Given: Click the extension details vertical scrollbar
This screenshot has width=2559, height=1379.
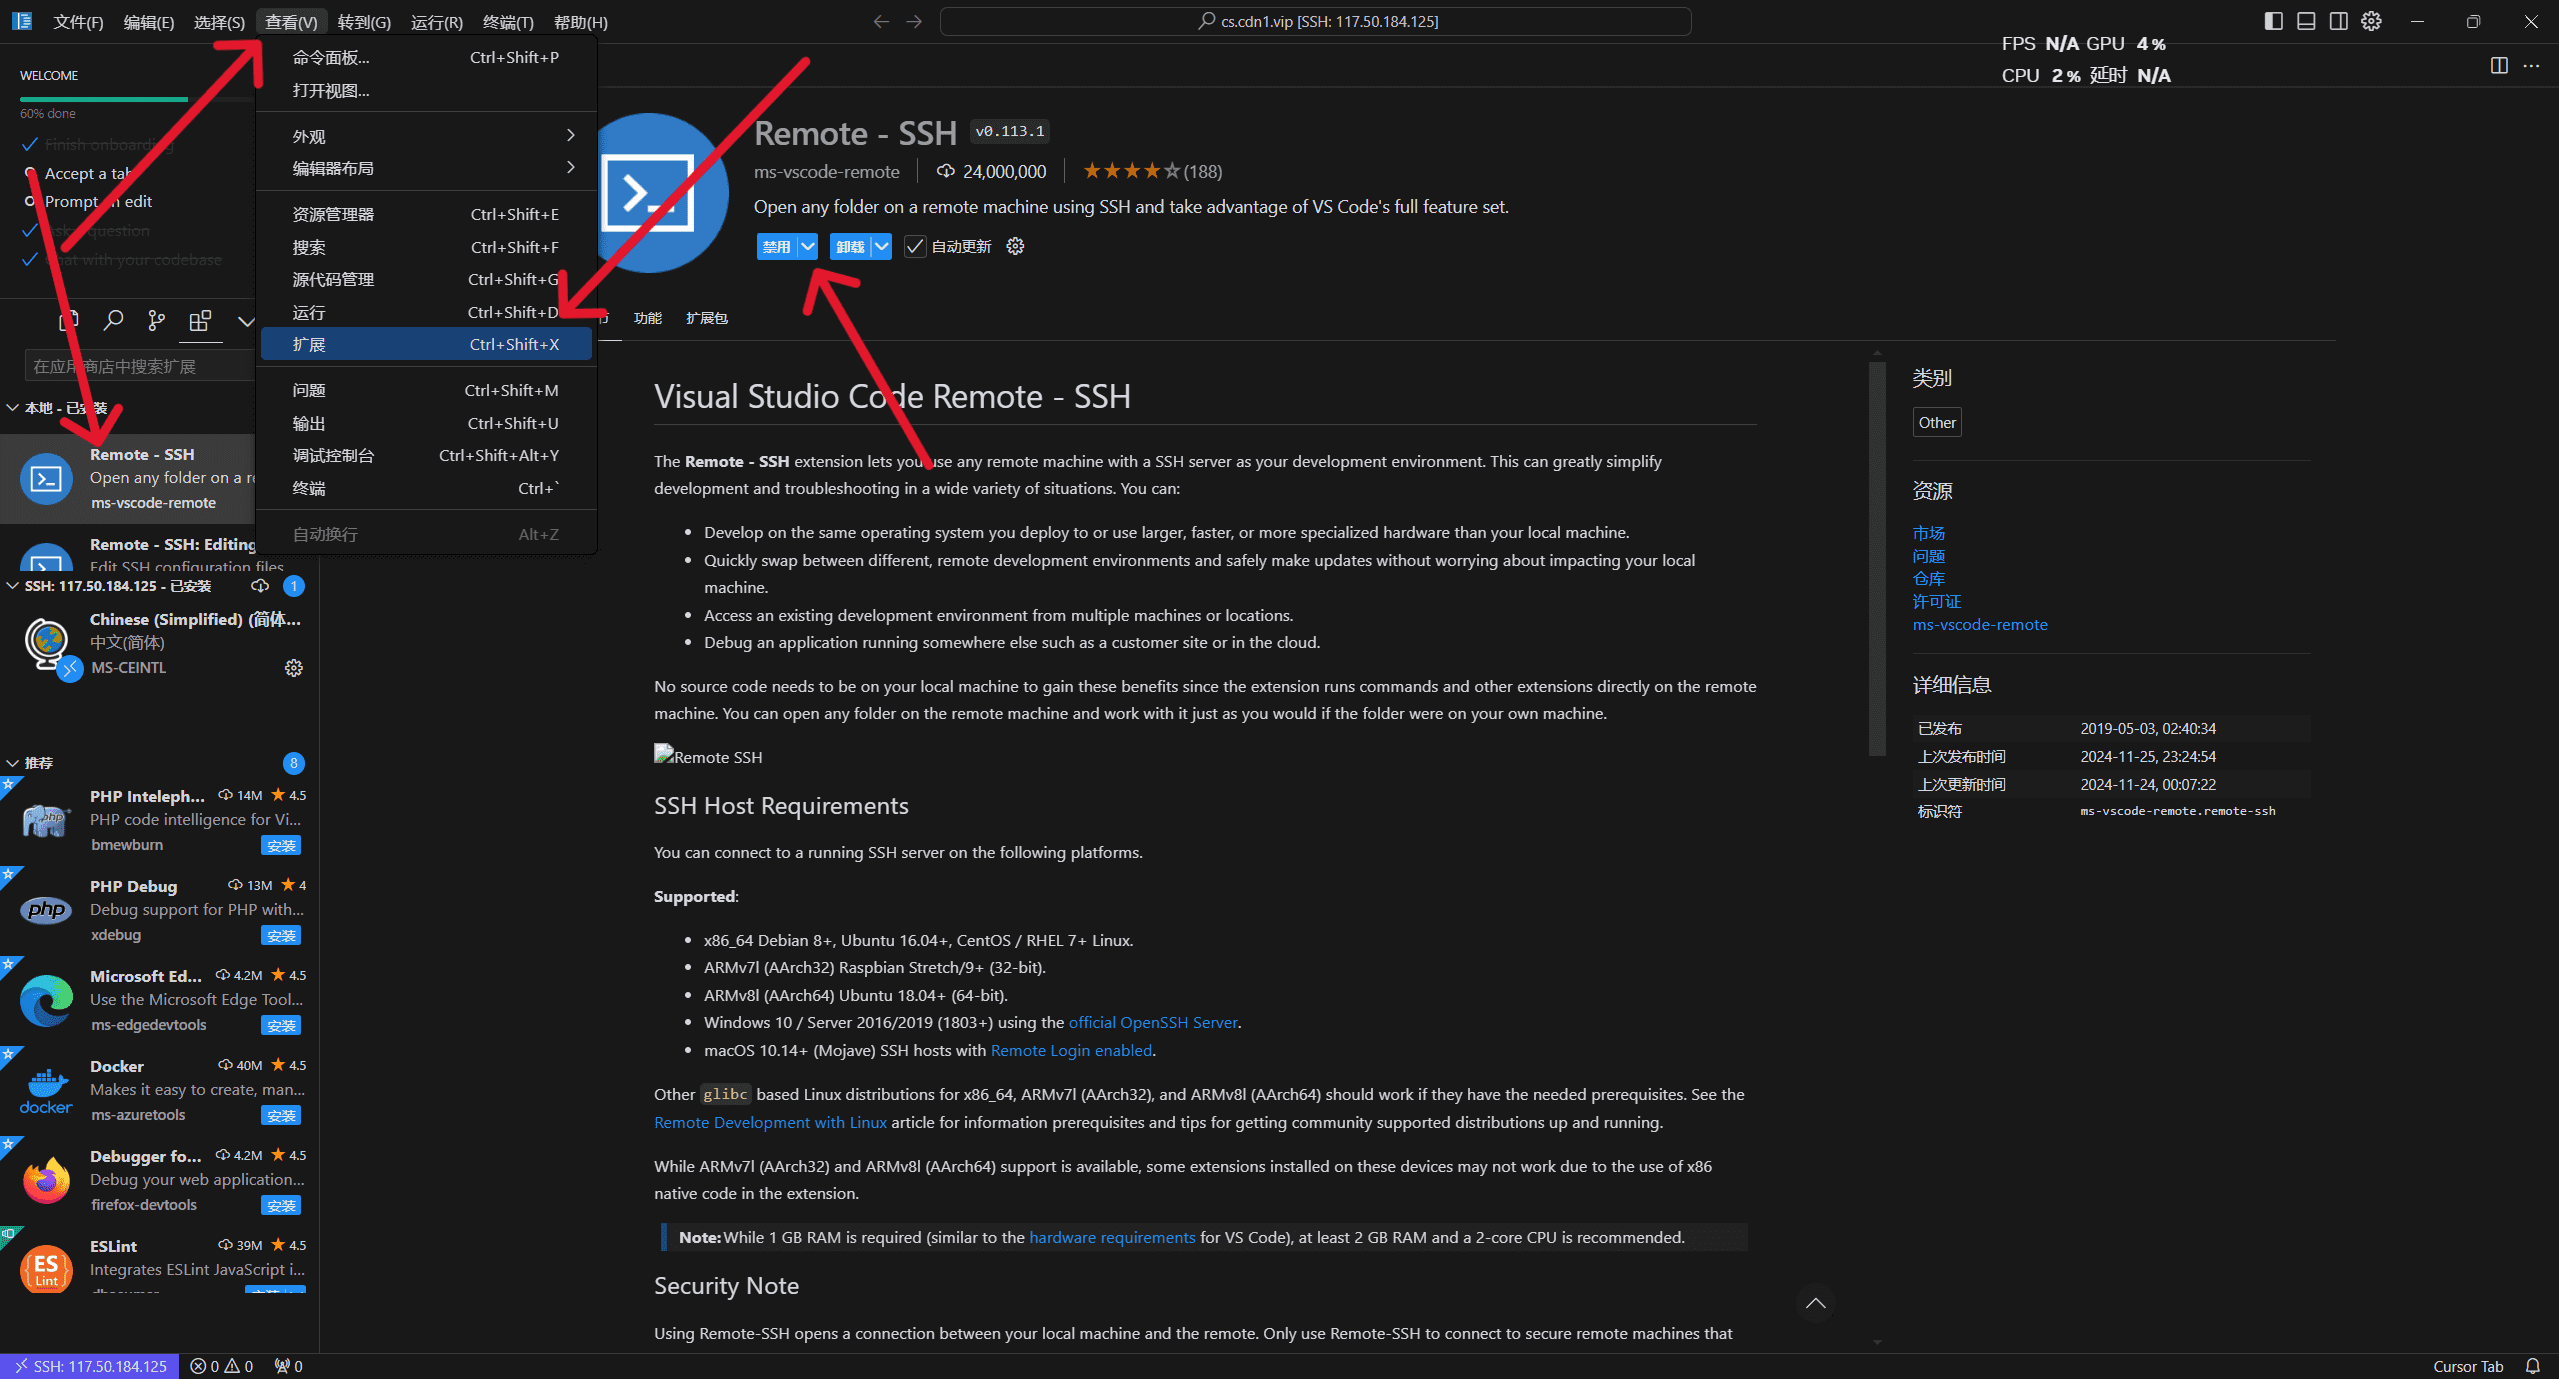Looking at the screenshot, I should click(x=1876, y=560).
